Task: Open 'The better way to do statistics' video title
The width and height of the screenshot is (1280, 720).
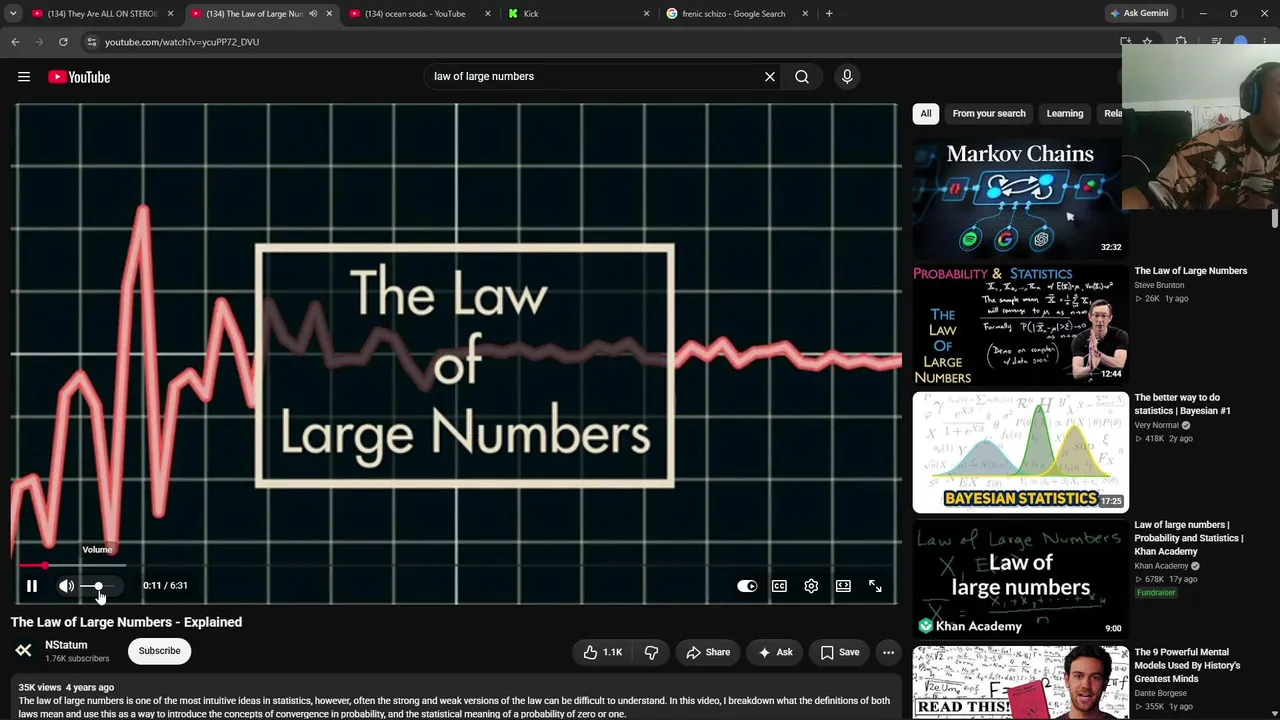Action: click(1183, 404)
